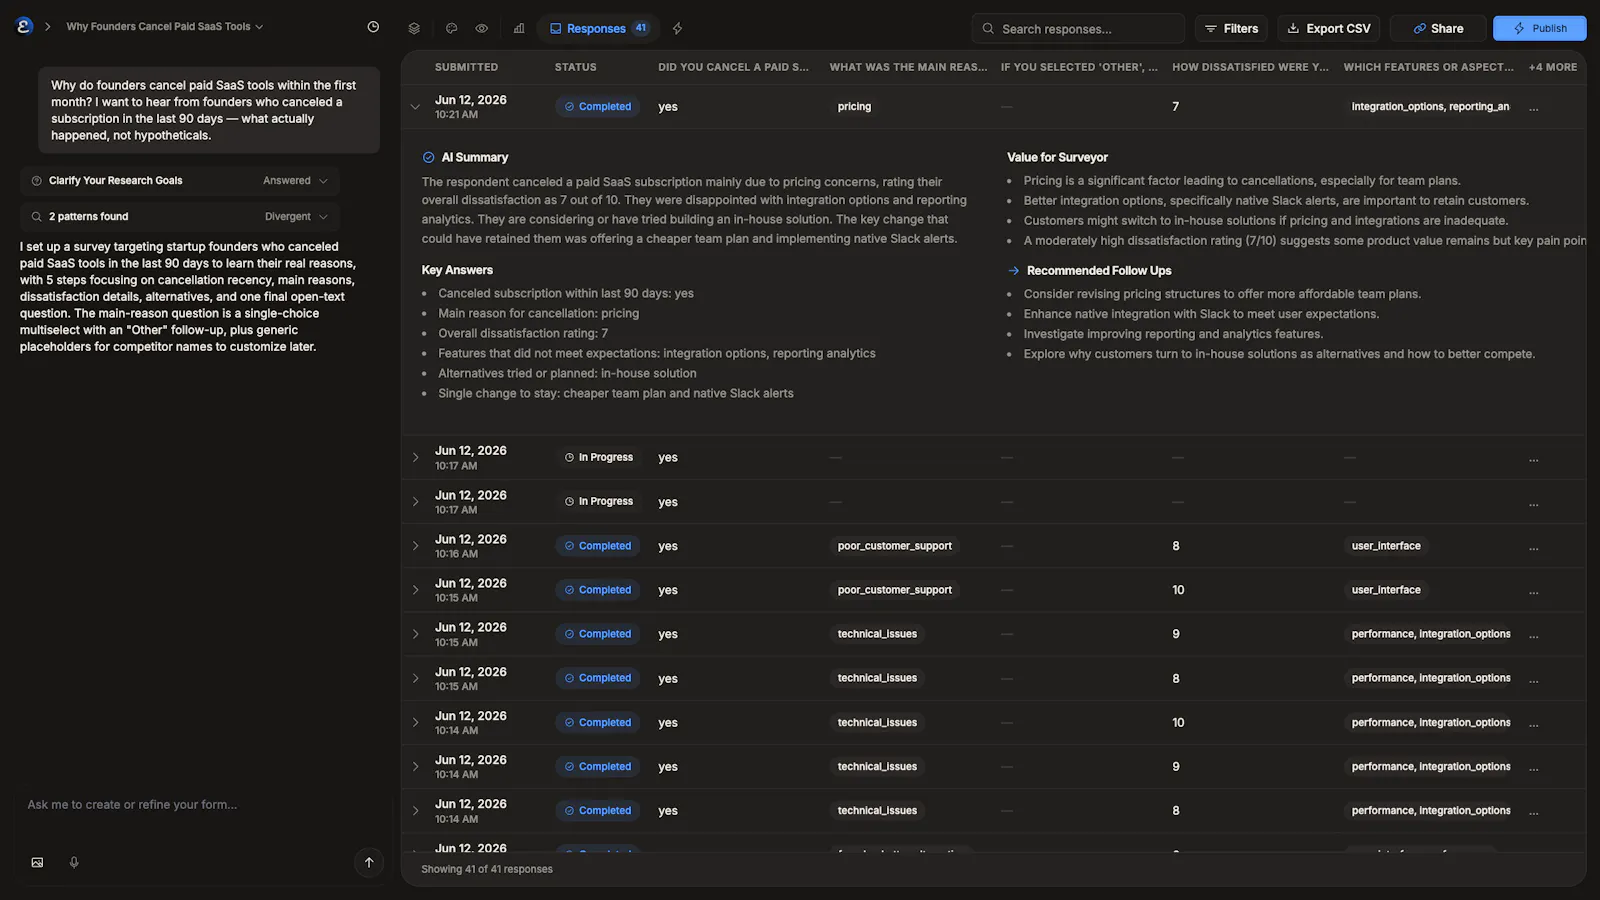Click the Key Answers heading
Viewport: 1600px width, 900px height.
click(x=457, y=271)
